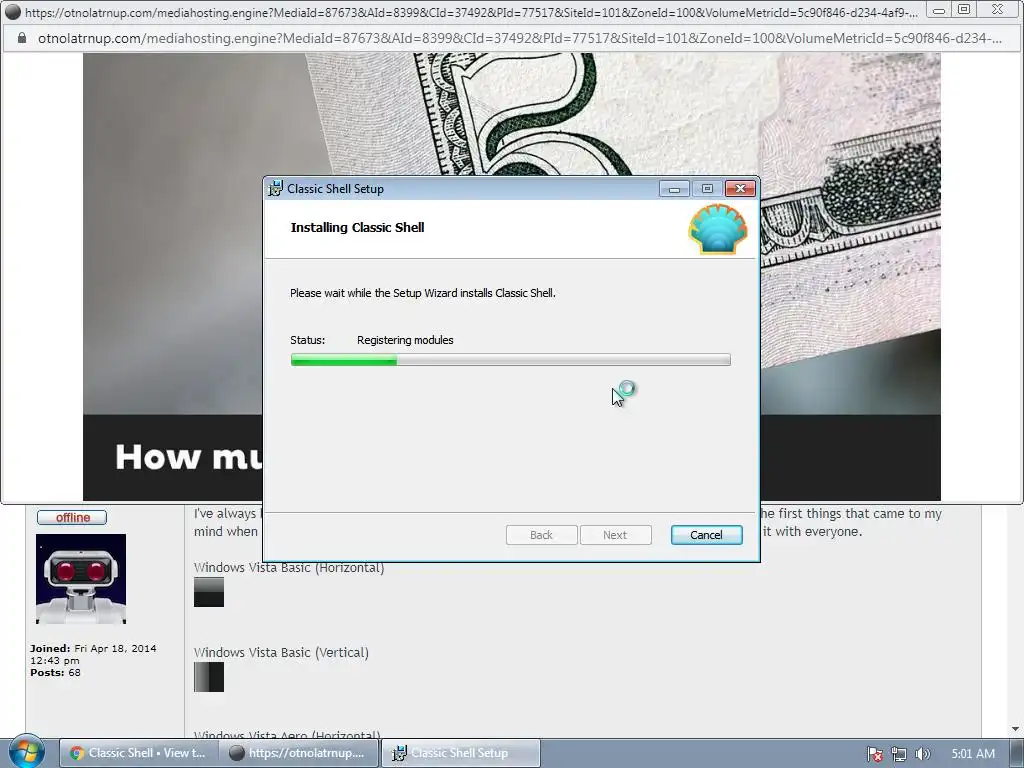Close the Classic Shell Setup dialog
The width and height of the screenshot is (1024, 768).
tap(740, 189)
